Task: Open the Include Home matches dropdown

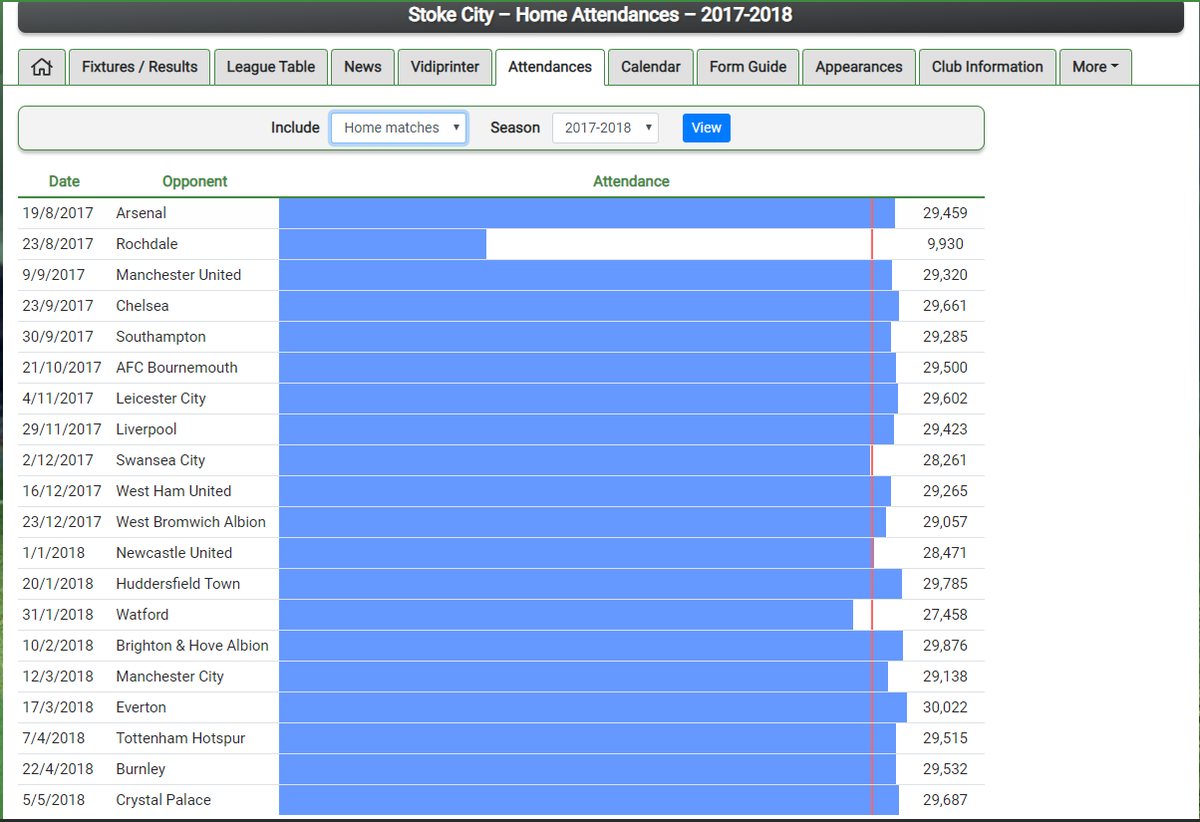Action: pos(399,128)
